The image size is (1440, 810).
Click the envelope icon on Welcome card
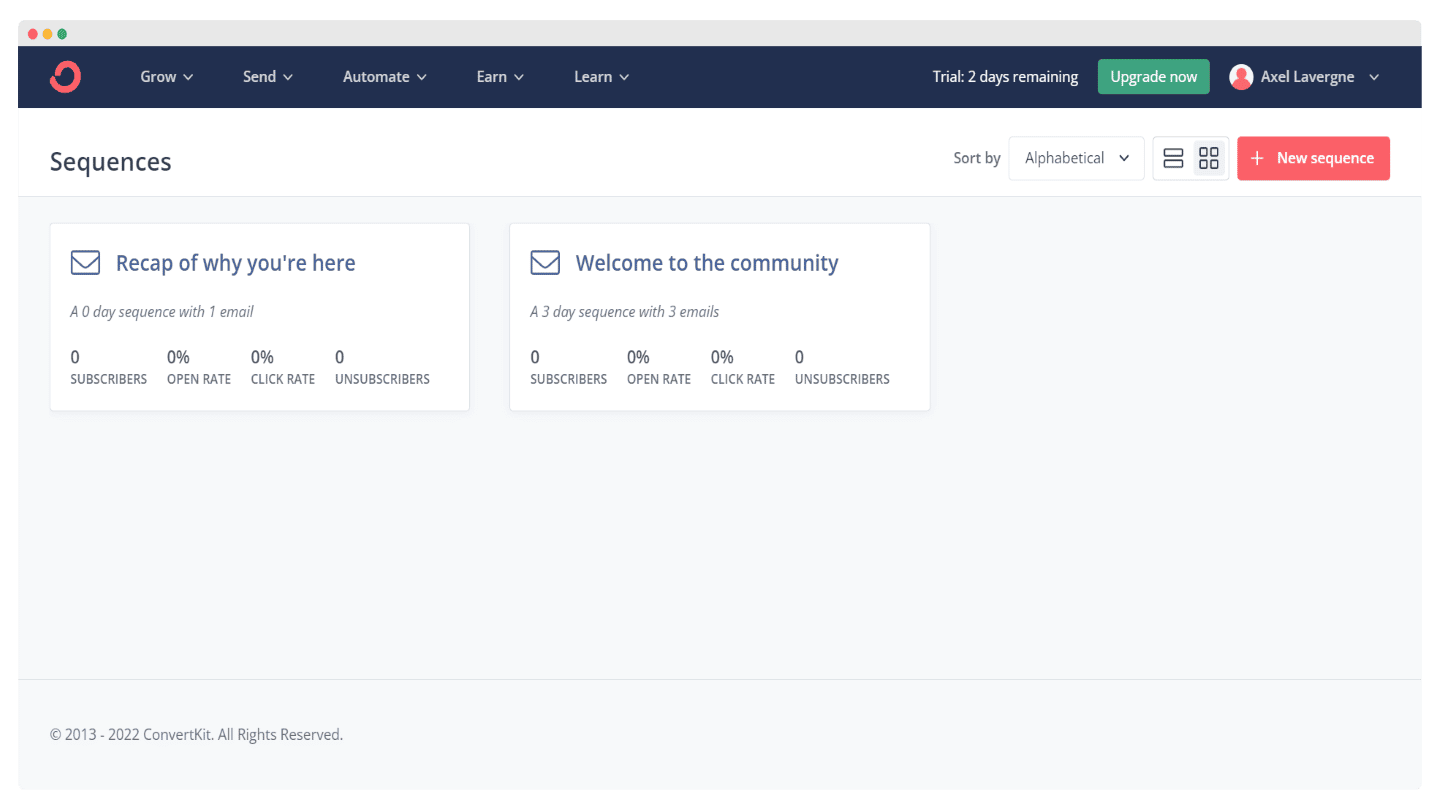coord(545,263)
